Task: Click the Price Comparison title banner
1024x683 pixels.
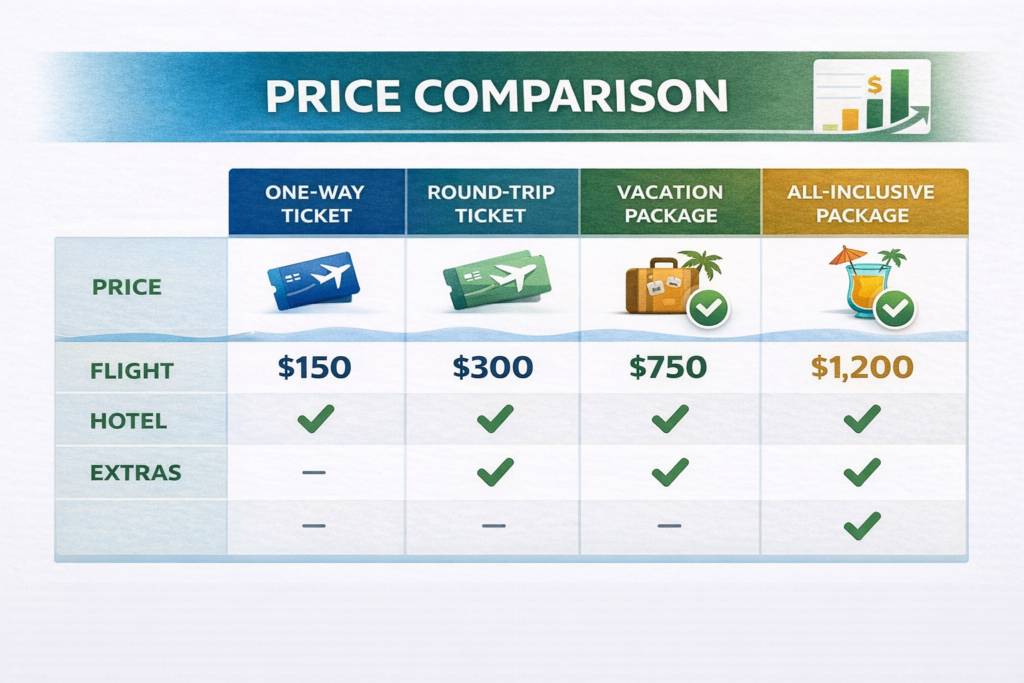Action: click(496, 96)
